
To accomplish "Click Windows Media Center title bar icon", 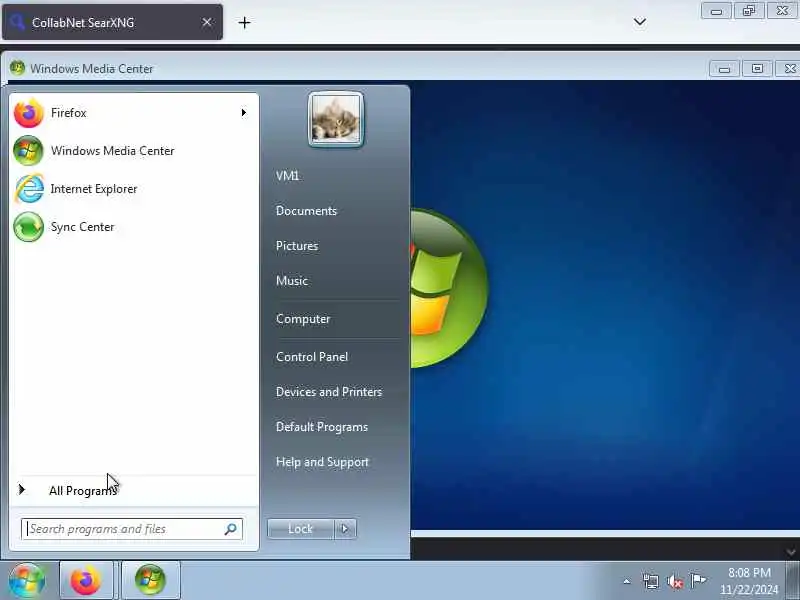I will 17,68.
